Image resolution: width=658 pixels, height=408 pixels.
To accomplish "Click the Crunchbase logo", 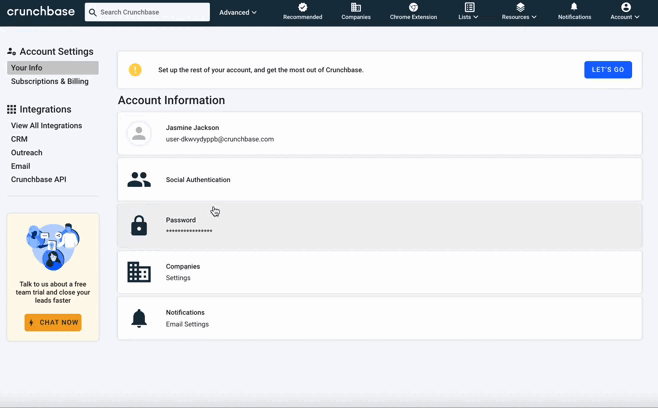I will tap(41, 12).
